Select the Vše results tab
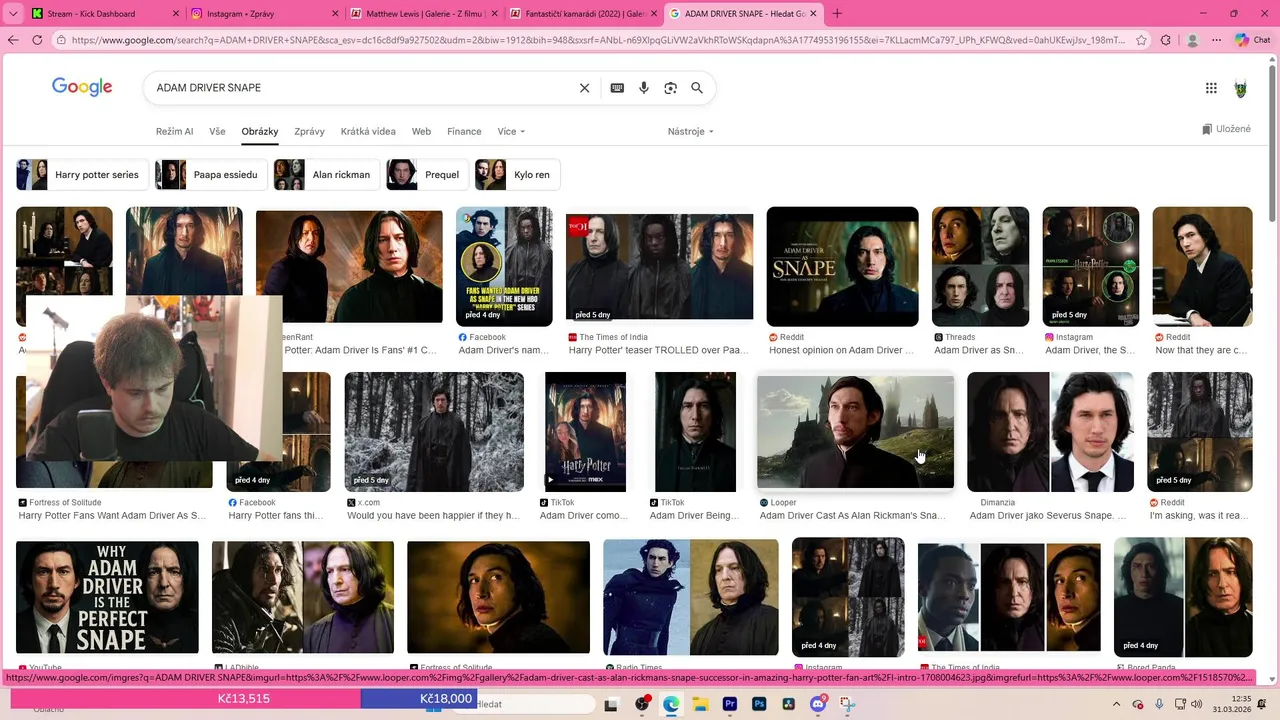This screenshot has width=1280, height=720. pyautogui.click(x=217, y=131)
